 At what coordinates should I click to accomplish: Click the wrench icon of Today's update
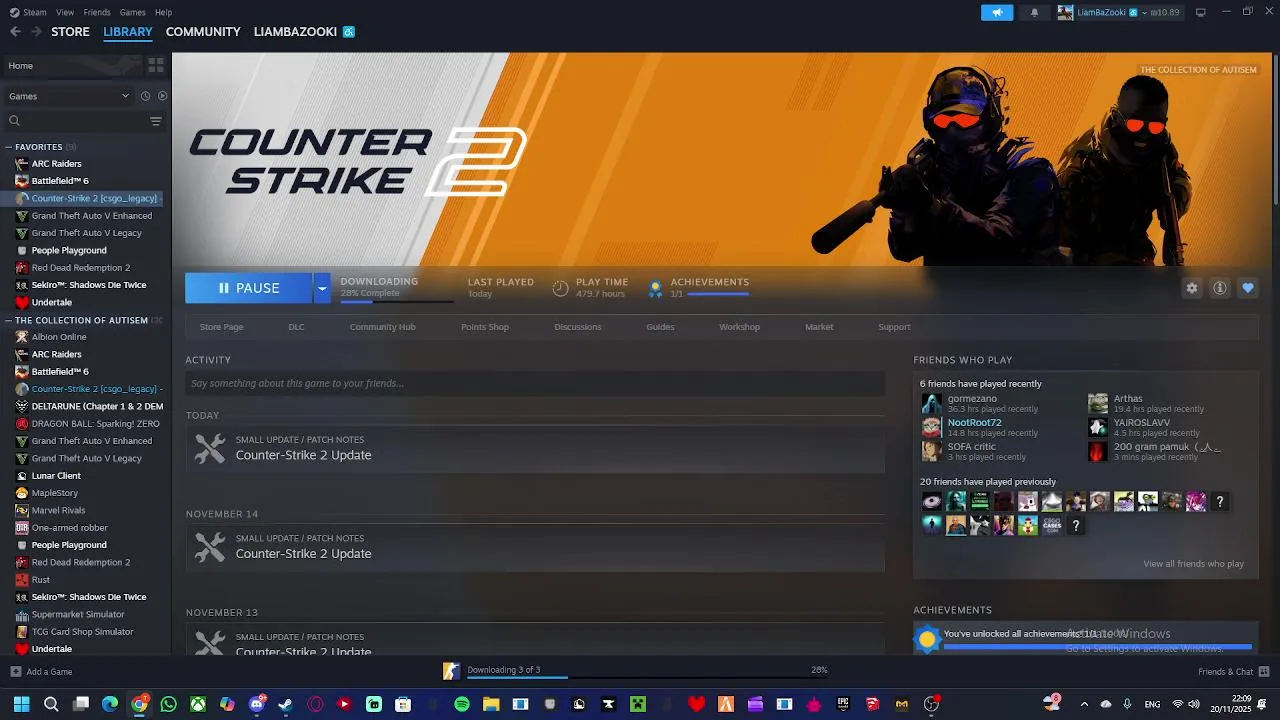coord(210,448)
